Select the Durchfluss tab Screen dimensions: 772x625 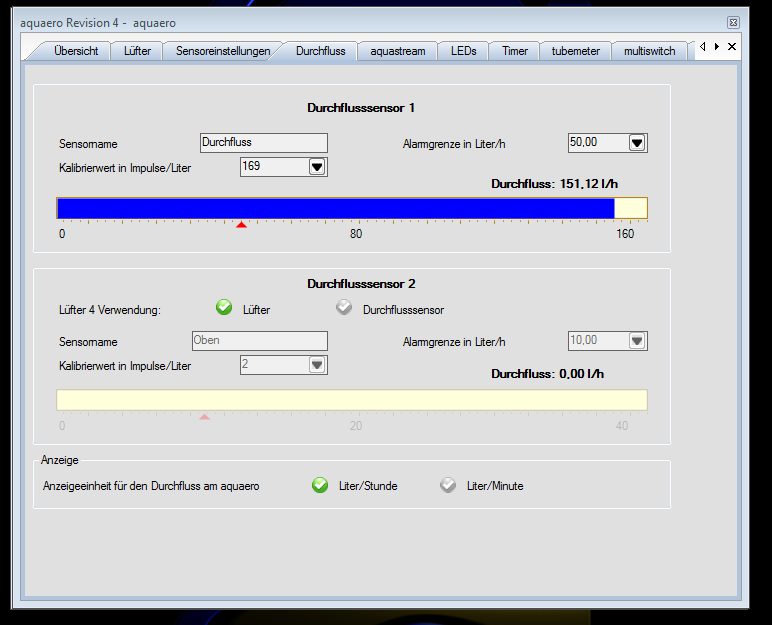point(321,51)
